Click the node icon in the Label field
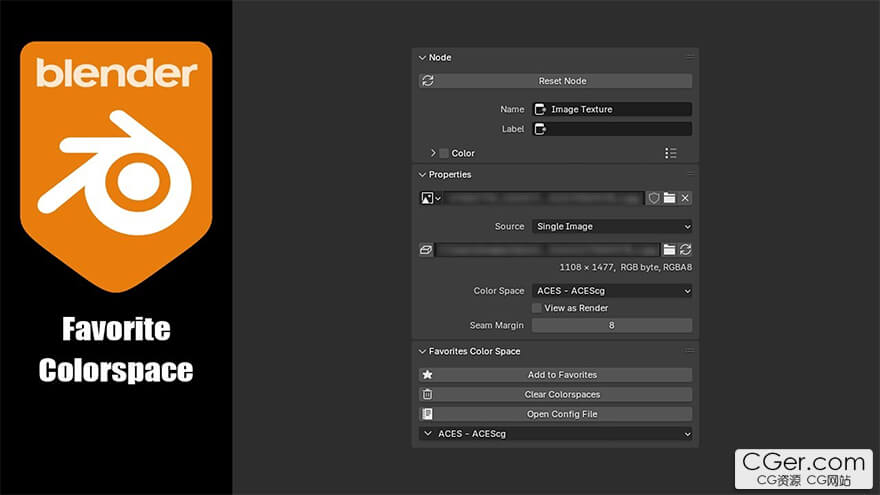The image size is (880, 495). tap(540, 129)
